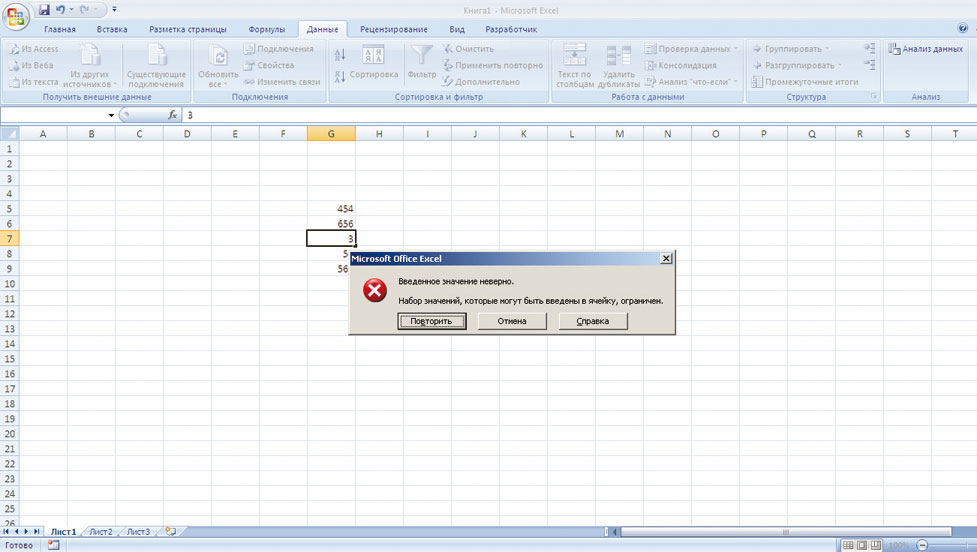Open the Разметка страницы tab
Screen dimensions: 977x552
tap(188, 29)
